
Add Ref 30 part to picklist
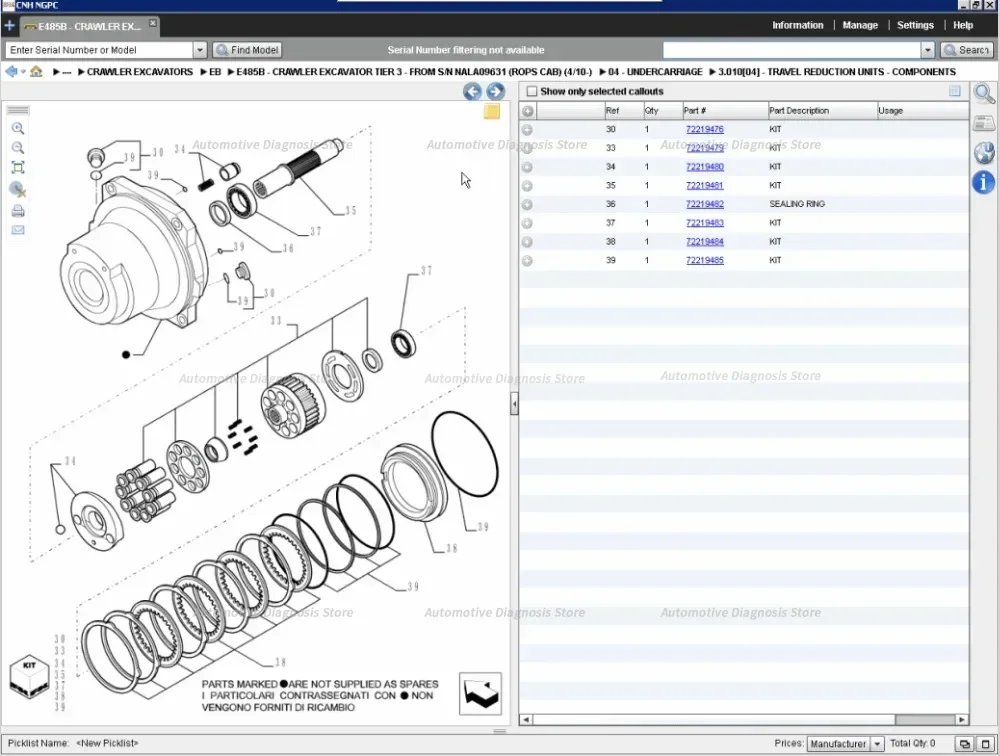tap(527, 130)
